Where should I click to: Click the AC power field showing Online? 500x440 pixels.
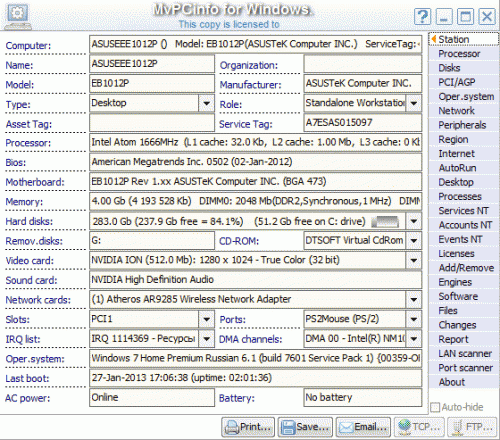tap(152, 398)
